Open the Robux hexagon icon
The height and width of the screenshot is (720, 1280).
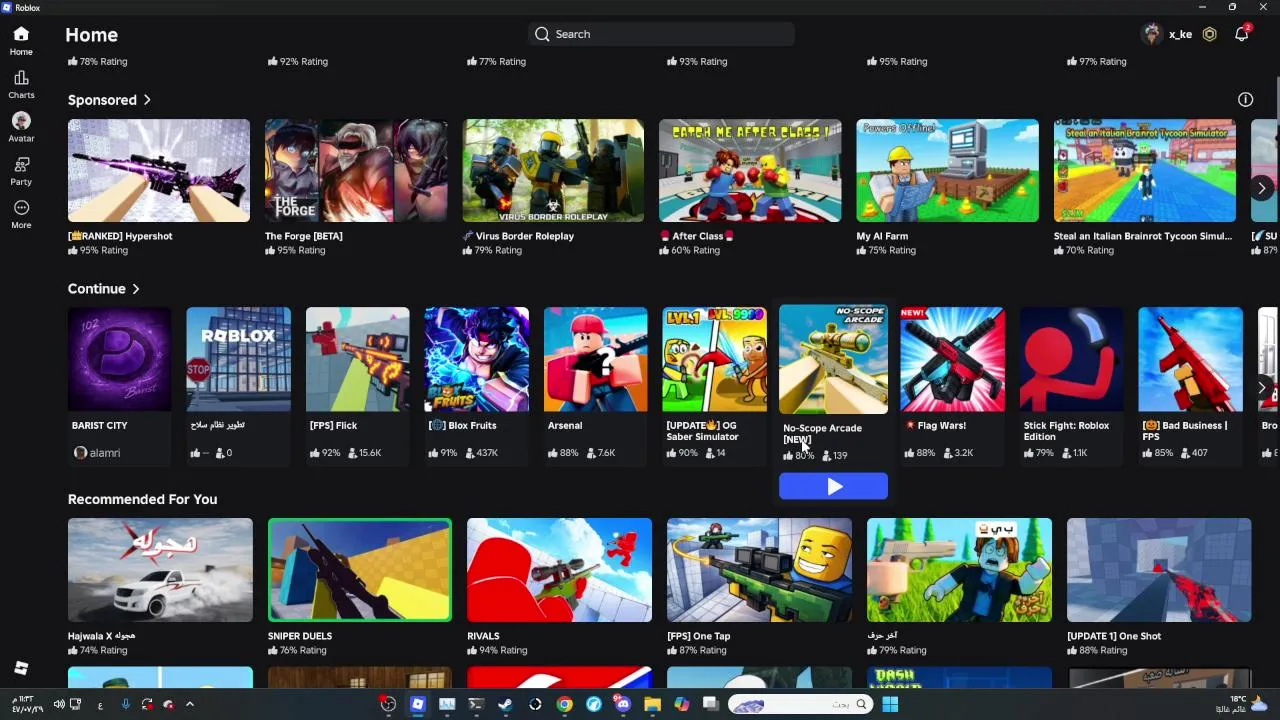point(1209,34)
